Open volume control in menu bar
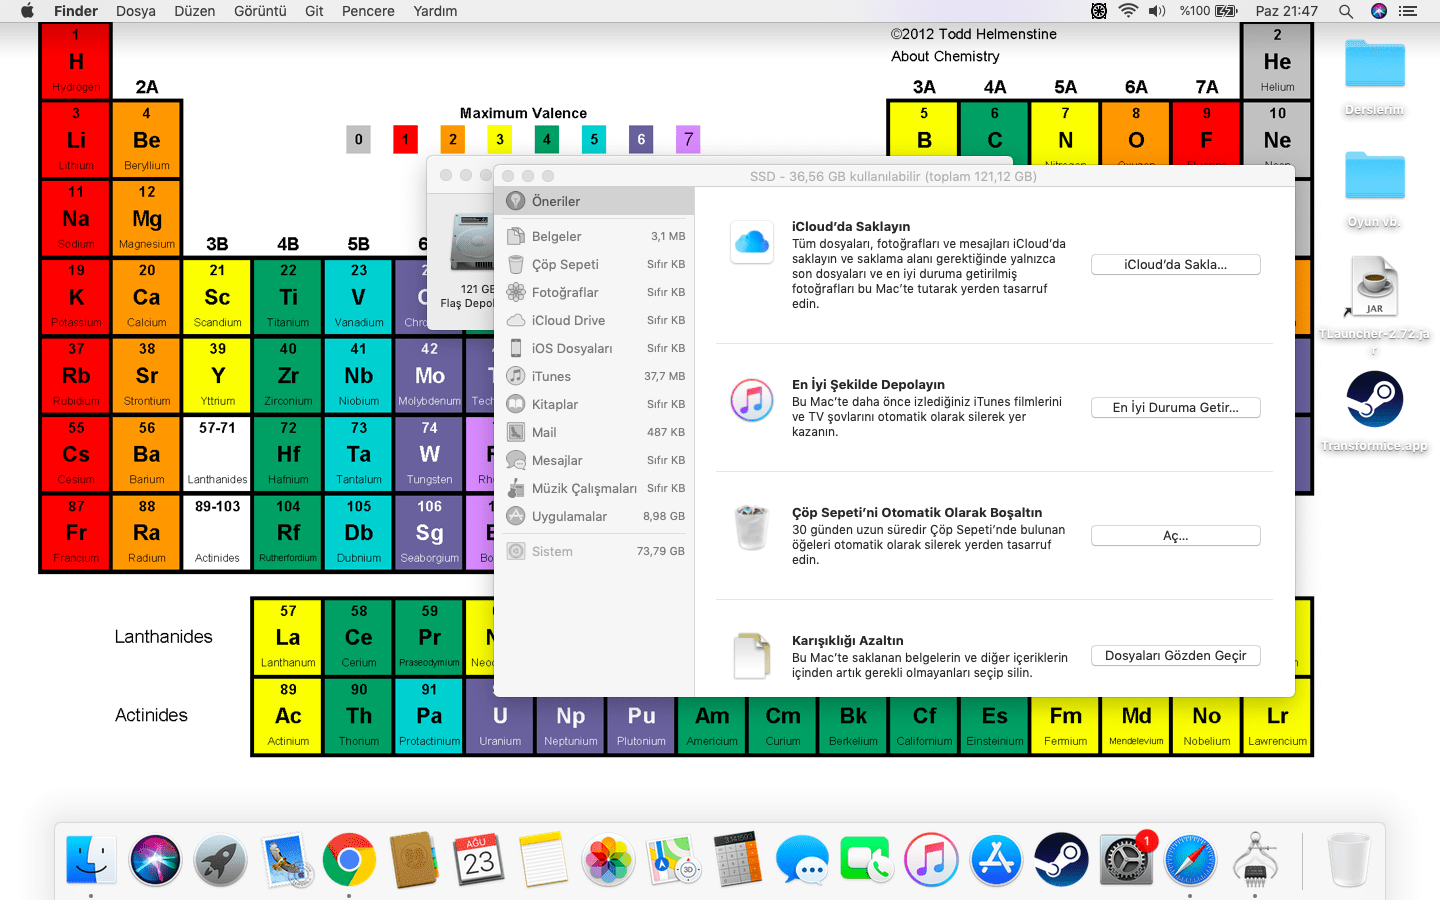Image resolution: width=1440 pixels, height=900 pixels. coord(1157,11)
